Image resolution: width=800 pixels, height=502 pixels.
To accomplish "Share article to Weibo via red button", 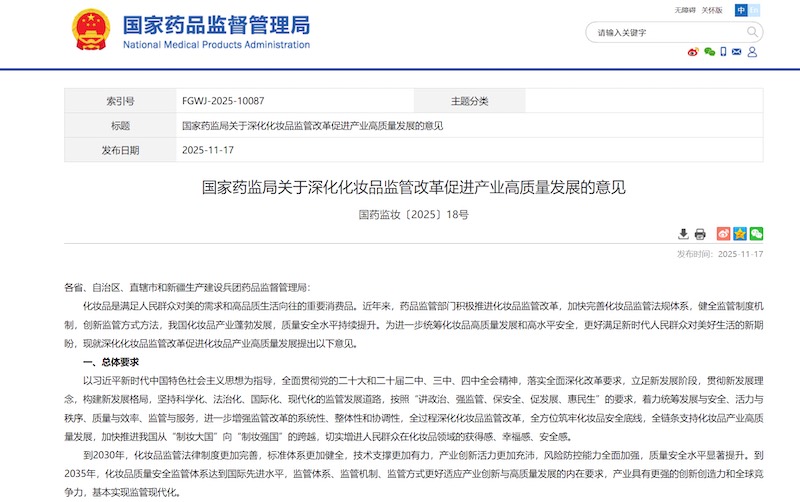I will pyautogui.click(x=722, y=233).
